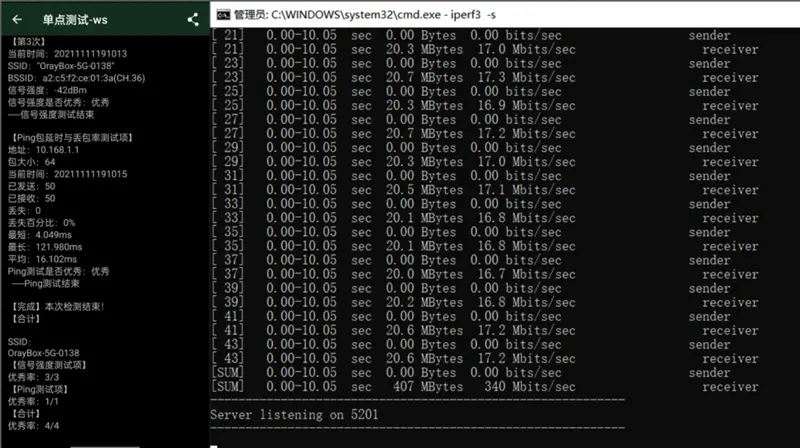
Task: Click stream [21] receiver 20.3 MBytes row
Action: pos(485,49)
